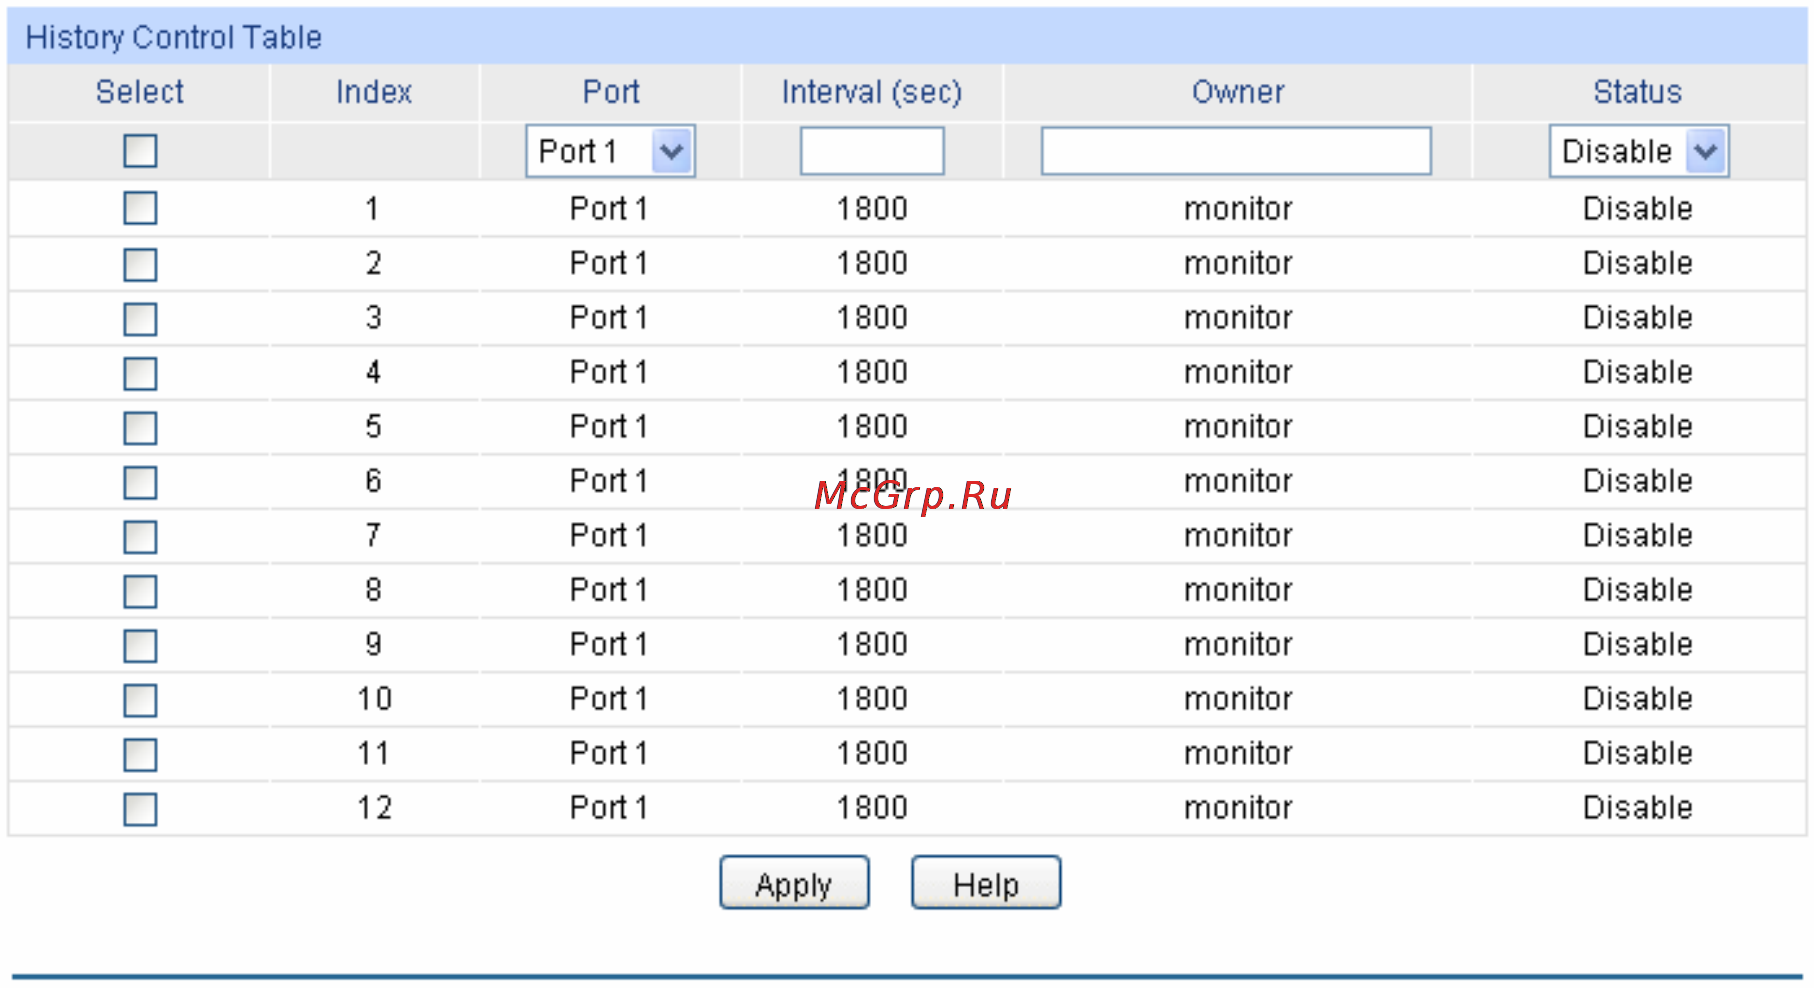Check the box for index 2 row
This screenshot has height=988, width=1814.
(x=140, y=265)
